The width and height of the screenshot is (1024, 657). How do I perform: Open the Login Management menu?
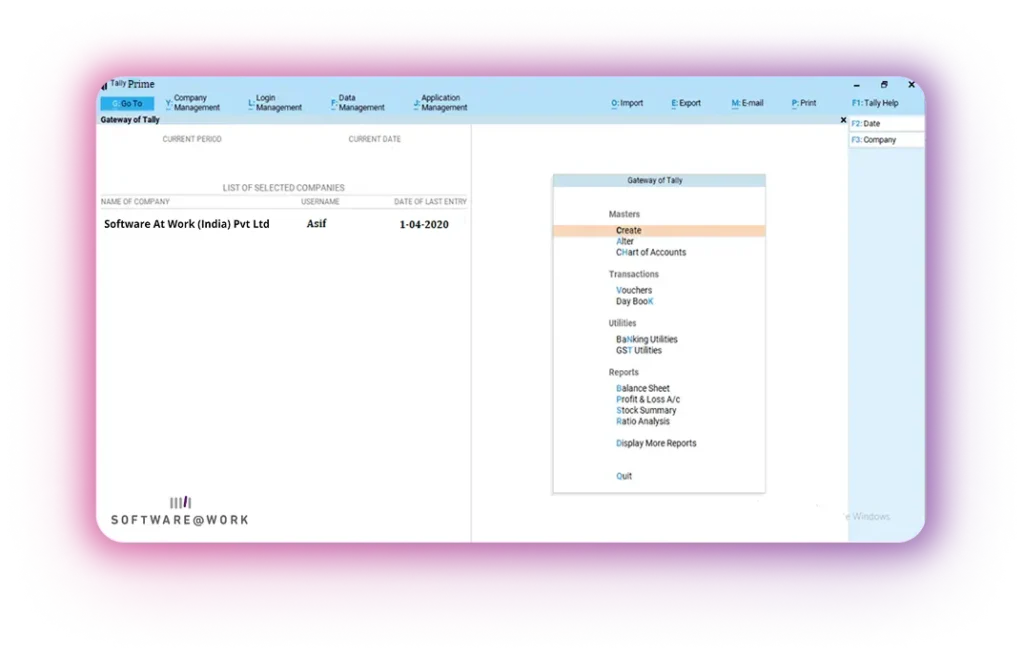[x=275, y=103]
